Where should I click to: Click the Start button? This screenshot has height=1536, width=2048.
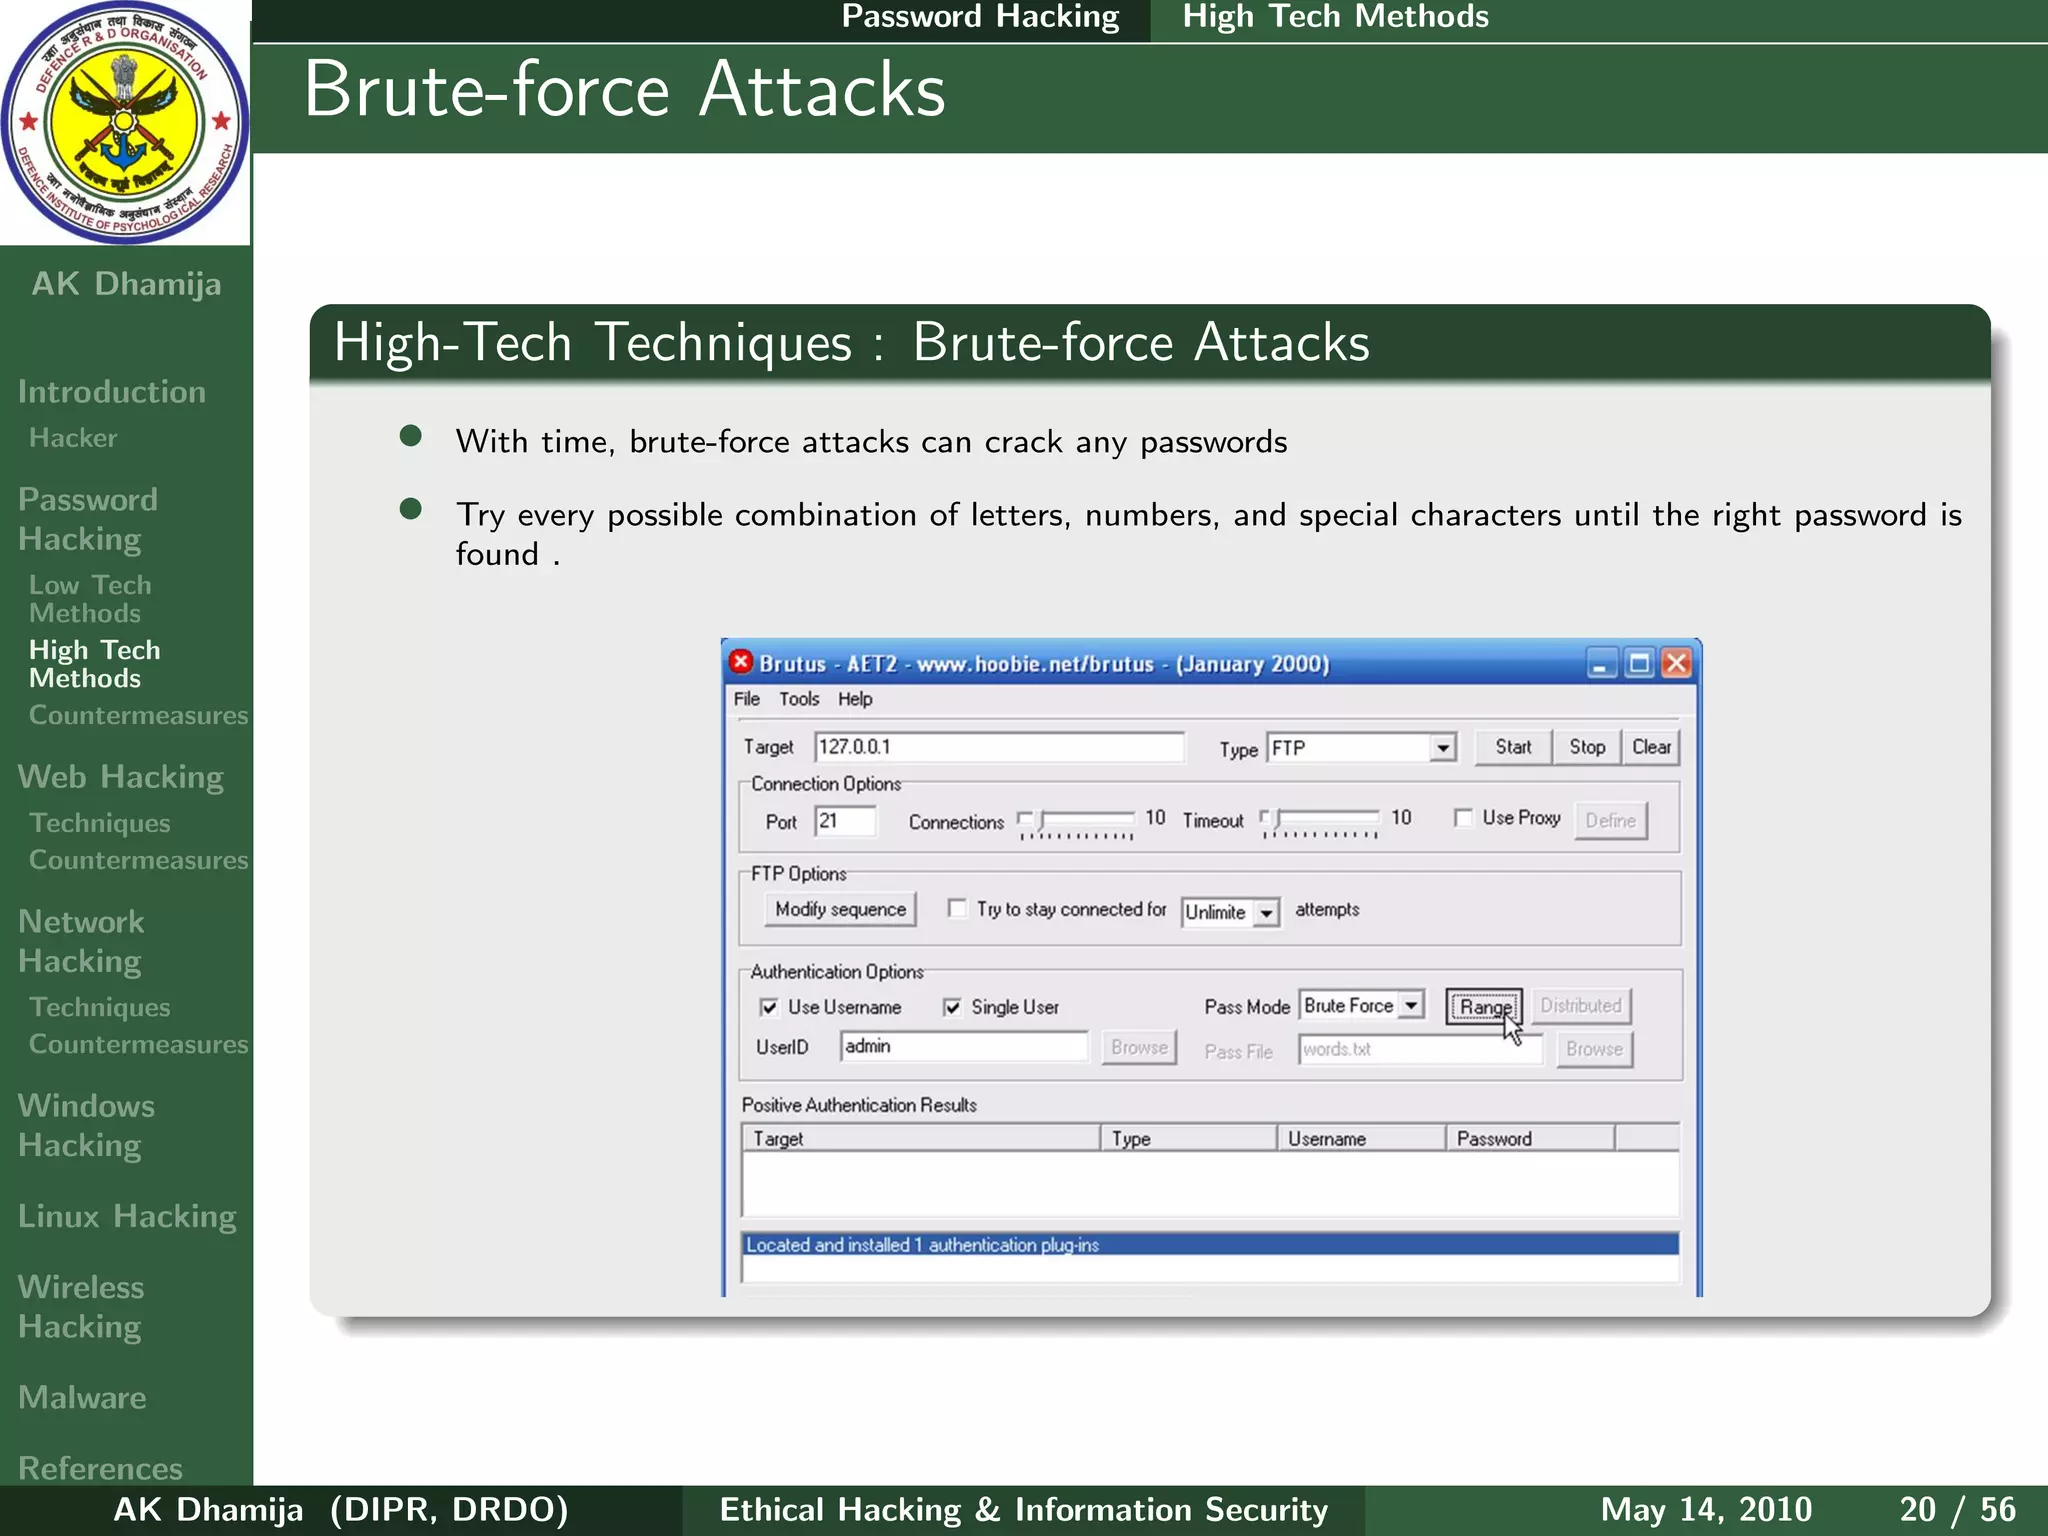pyautogui.click(x=1513, y=747)
